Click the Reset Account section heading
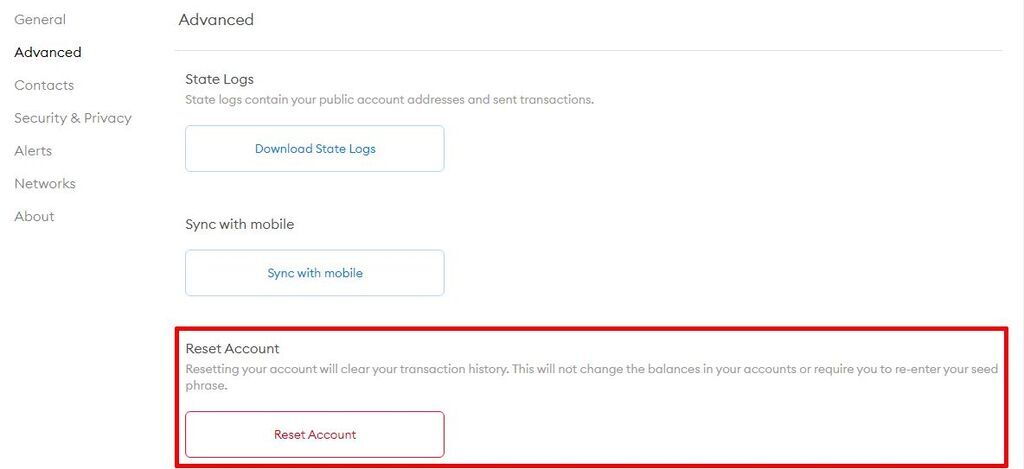The width and height of the screenshot is (1024, 469). pos(232,349)
